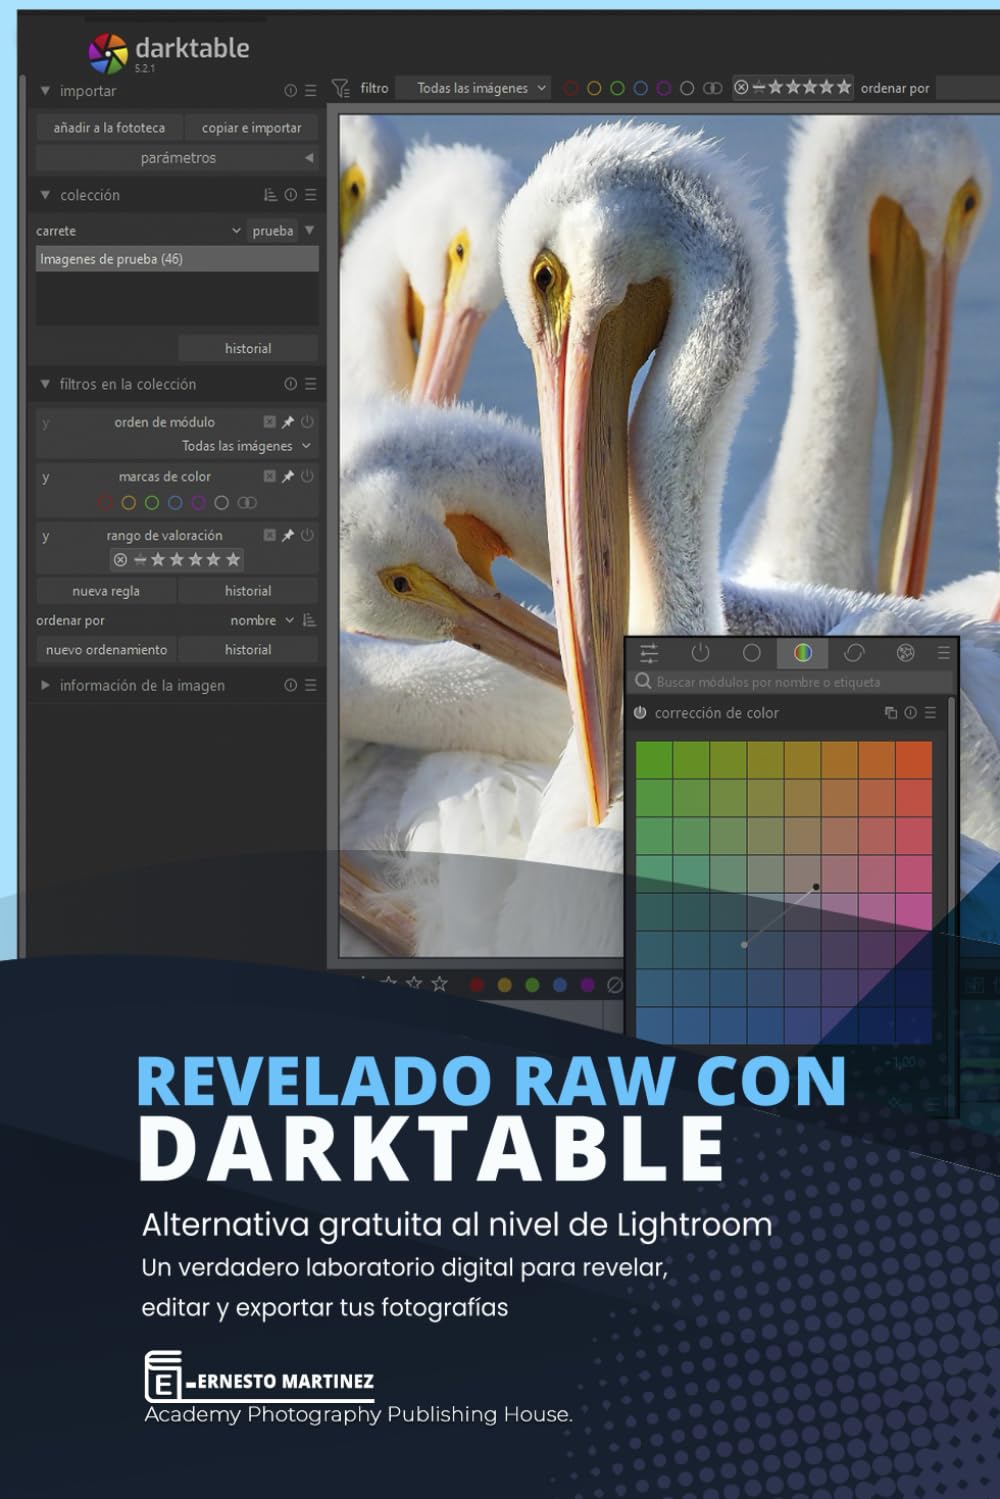1000x1499 pixels.
Task: Select the correction modules tab
Action: (854, 653)
